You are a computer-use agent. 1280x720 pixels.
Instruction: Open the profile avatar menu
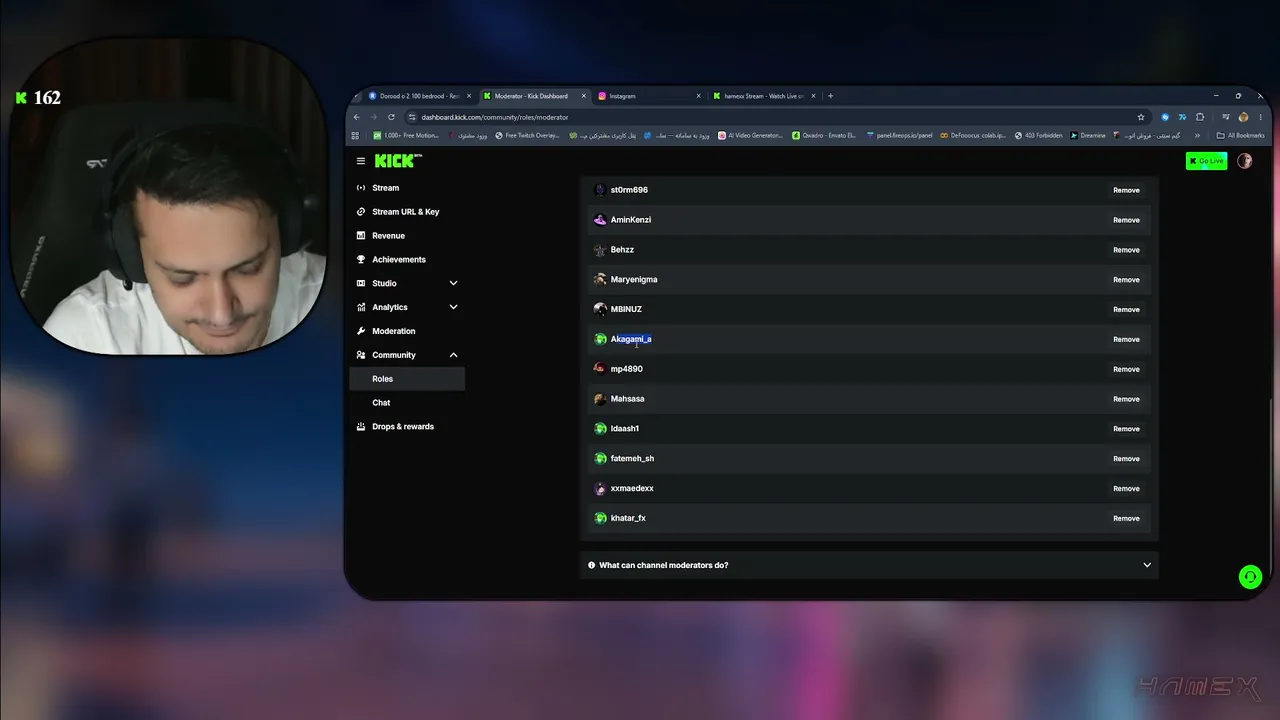click(x=1244, y=161)
